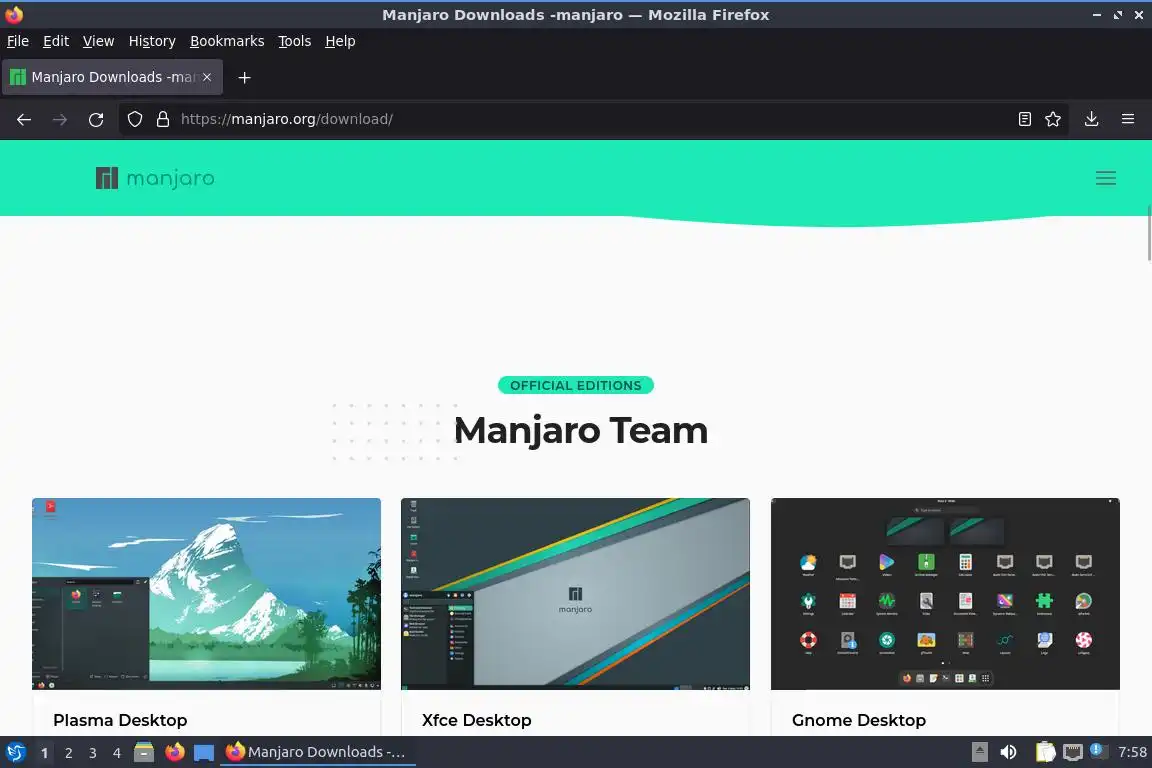Select the Manjaro Downloads taskbar window button
Screen dimensions: 1152x768
coord(317,752)
